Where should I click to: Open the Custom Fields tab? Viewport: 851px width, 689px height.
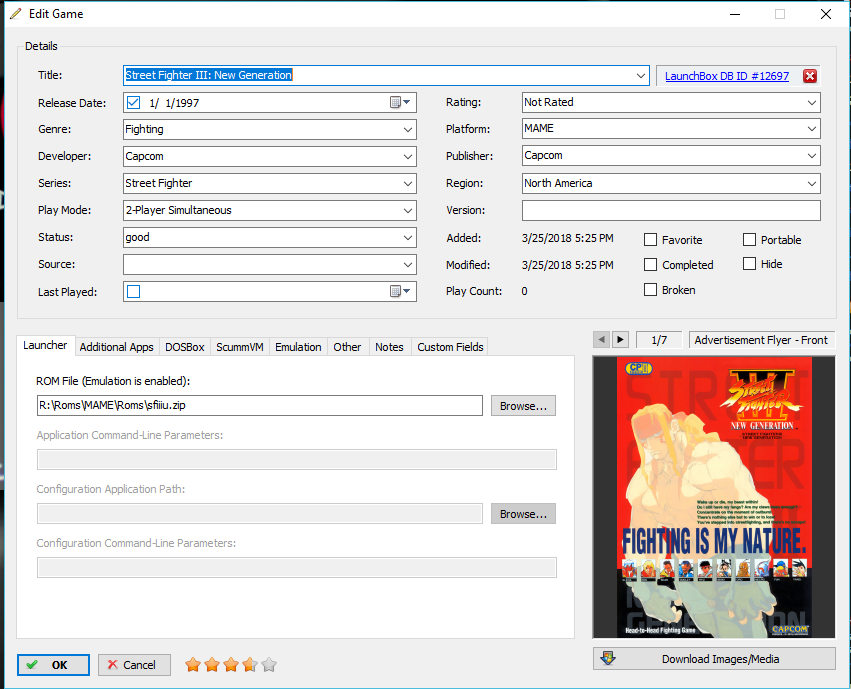pyautogui.click(x=450, y=347)
